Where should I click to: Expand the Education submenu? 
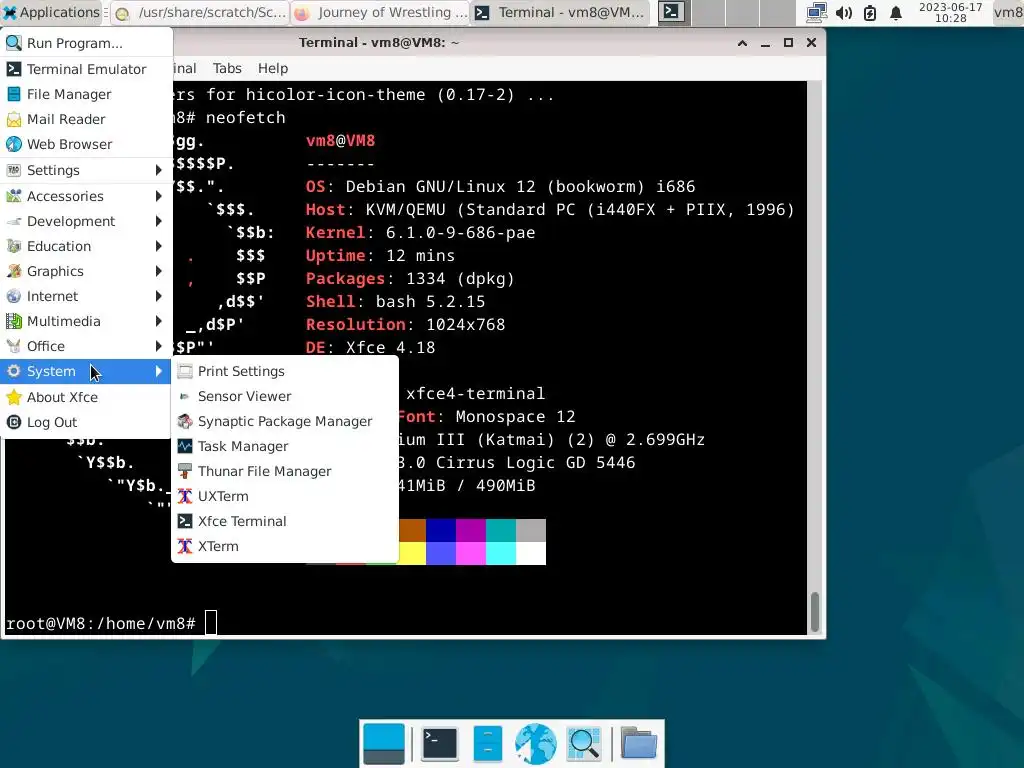[x=86, y=246]
